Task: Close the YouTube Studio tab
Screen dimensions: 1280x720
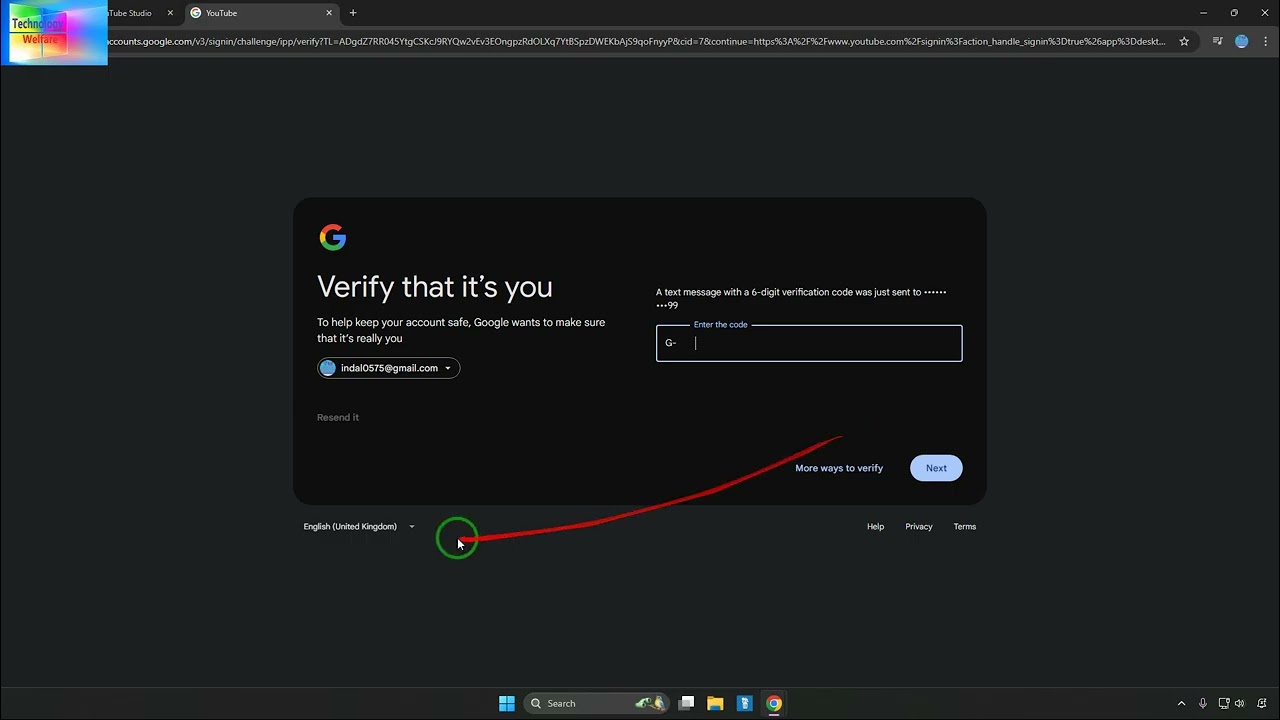Action: tap(170, 13)
